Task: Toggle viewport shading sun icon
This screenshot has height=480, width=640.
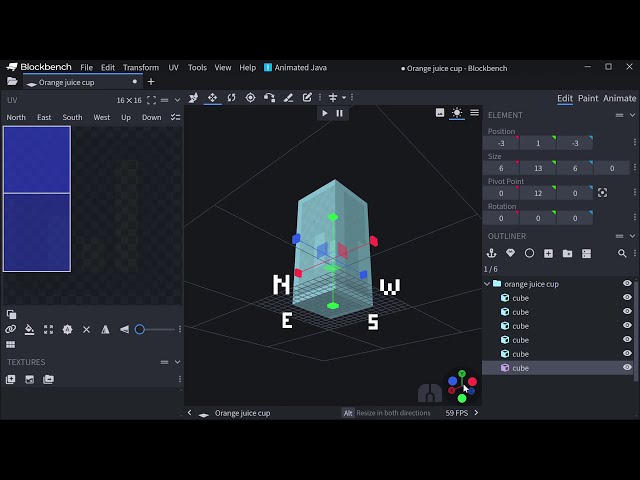Action: (457, 113)
